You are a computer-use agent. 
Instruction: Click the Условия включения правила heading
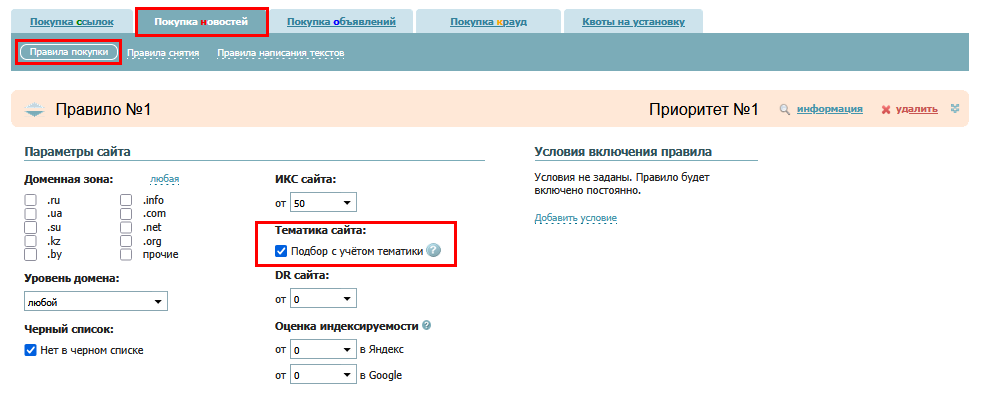pos(623,151)
